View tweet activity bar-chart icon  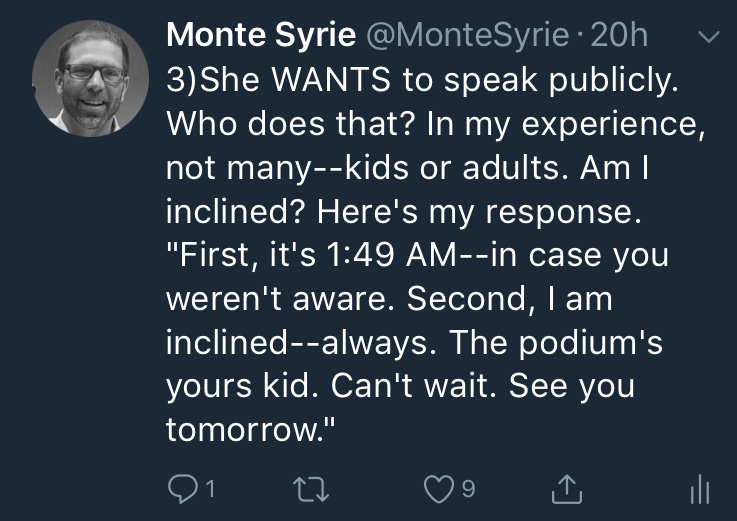[x=700, y=489]
